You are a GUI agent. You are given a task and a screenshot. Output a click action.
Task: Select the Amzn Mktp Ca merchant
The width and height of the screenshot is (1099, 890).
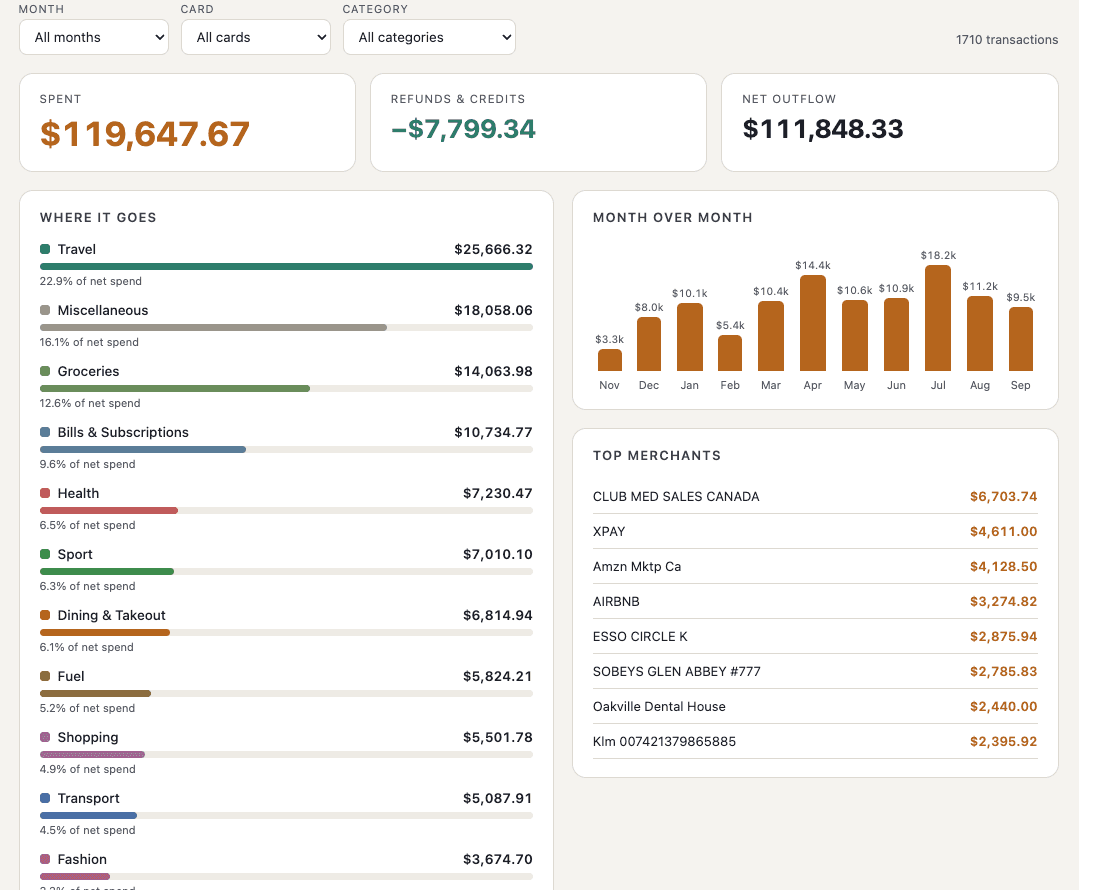637,567
